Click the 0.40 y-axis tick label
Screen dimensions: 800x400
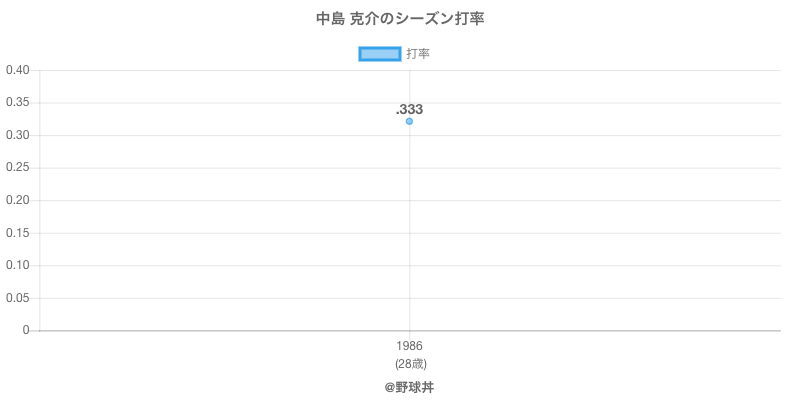[17, 70]
